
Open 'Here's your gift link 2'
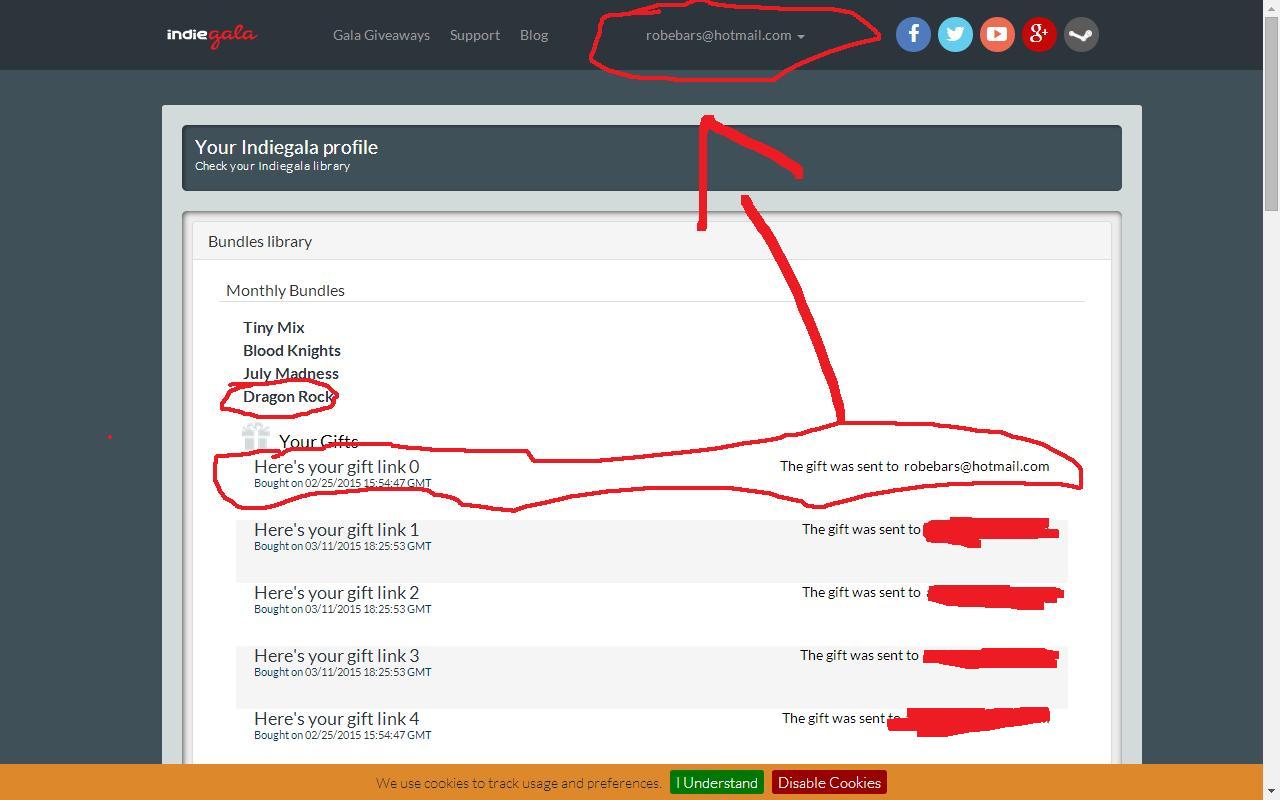coord(337,592)
